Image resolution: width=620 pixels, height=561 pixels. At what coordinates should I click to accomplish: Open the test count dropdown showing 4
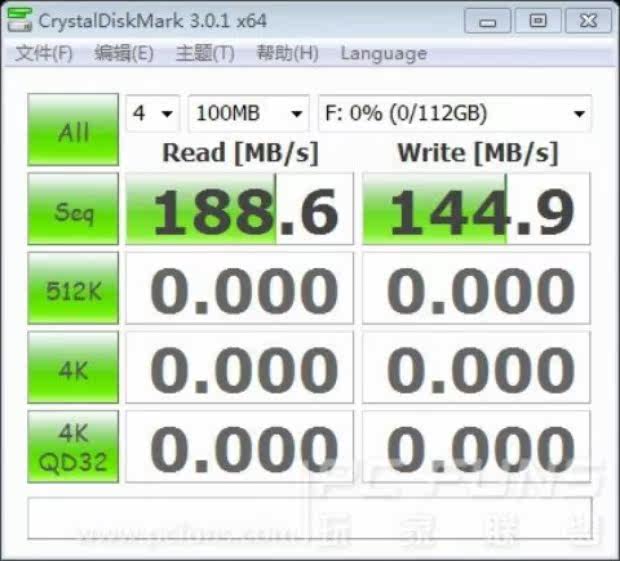point(153,113)
